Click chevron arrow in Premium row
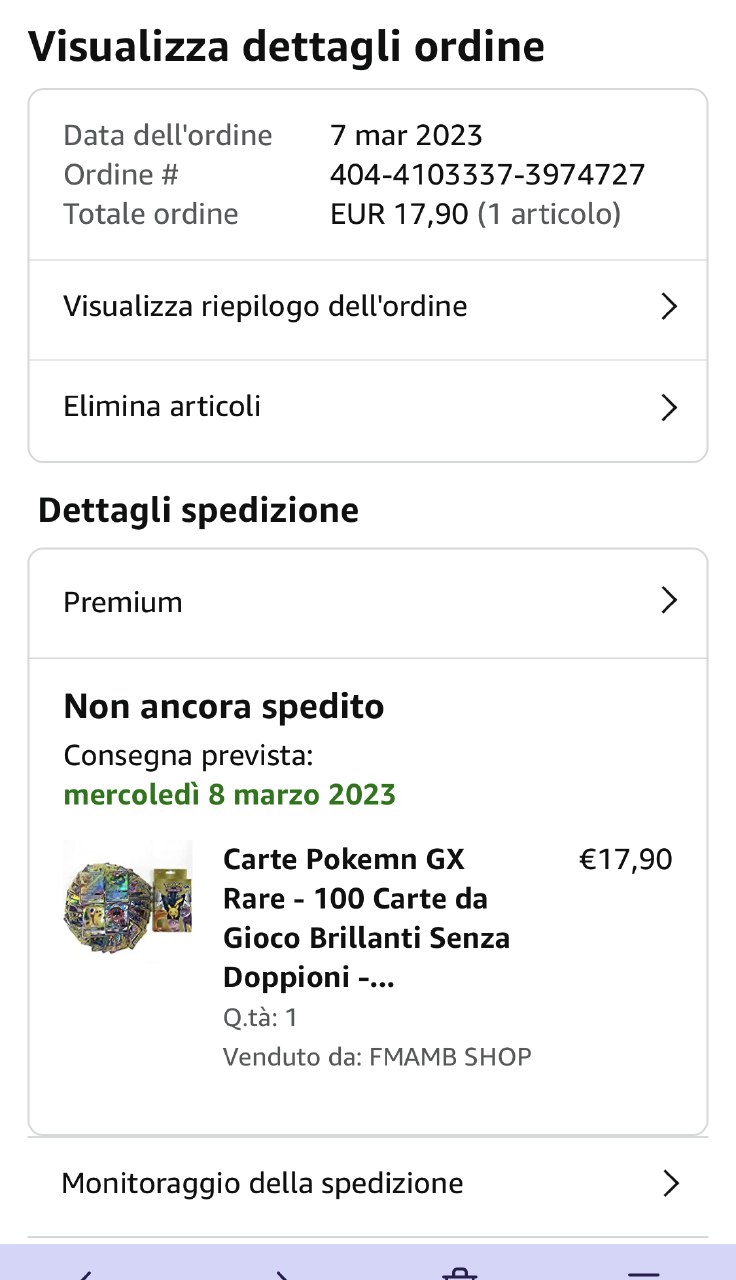Image resolution: width=736 pixels, height=1280 pixels. point(669,601)
